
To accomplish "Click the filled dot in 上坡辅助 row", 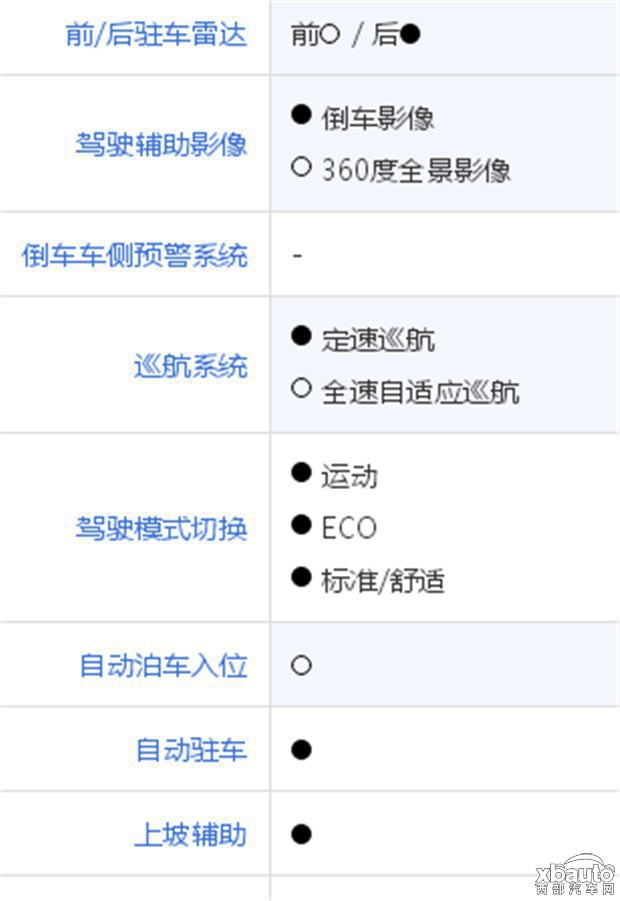I will (x=301, y=834).
